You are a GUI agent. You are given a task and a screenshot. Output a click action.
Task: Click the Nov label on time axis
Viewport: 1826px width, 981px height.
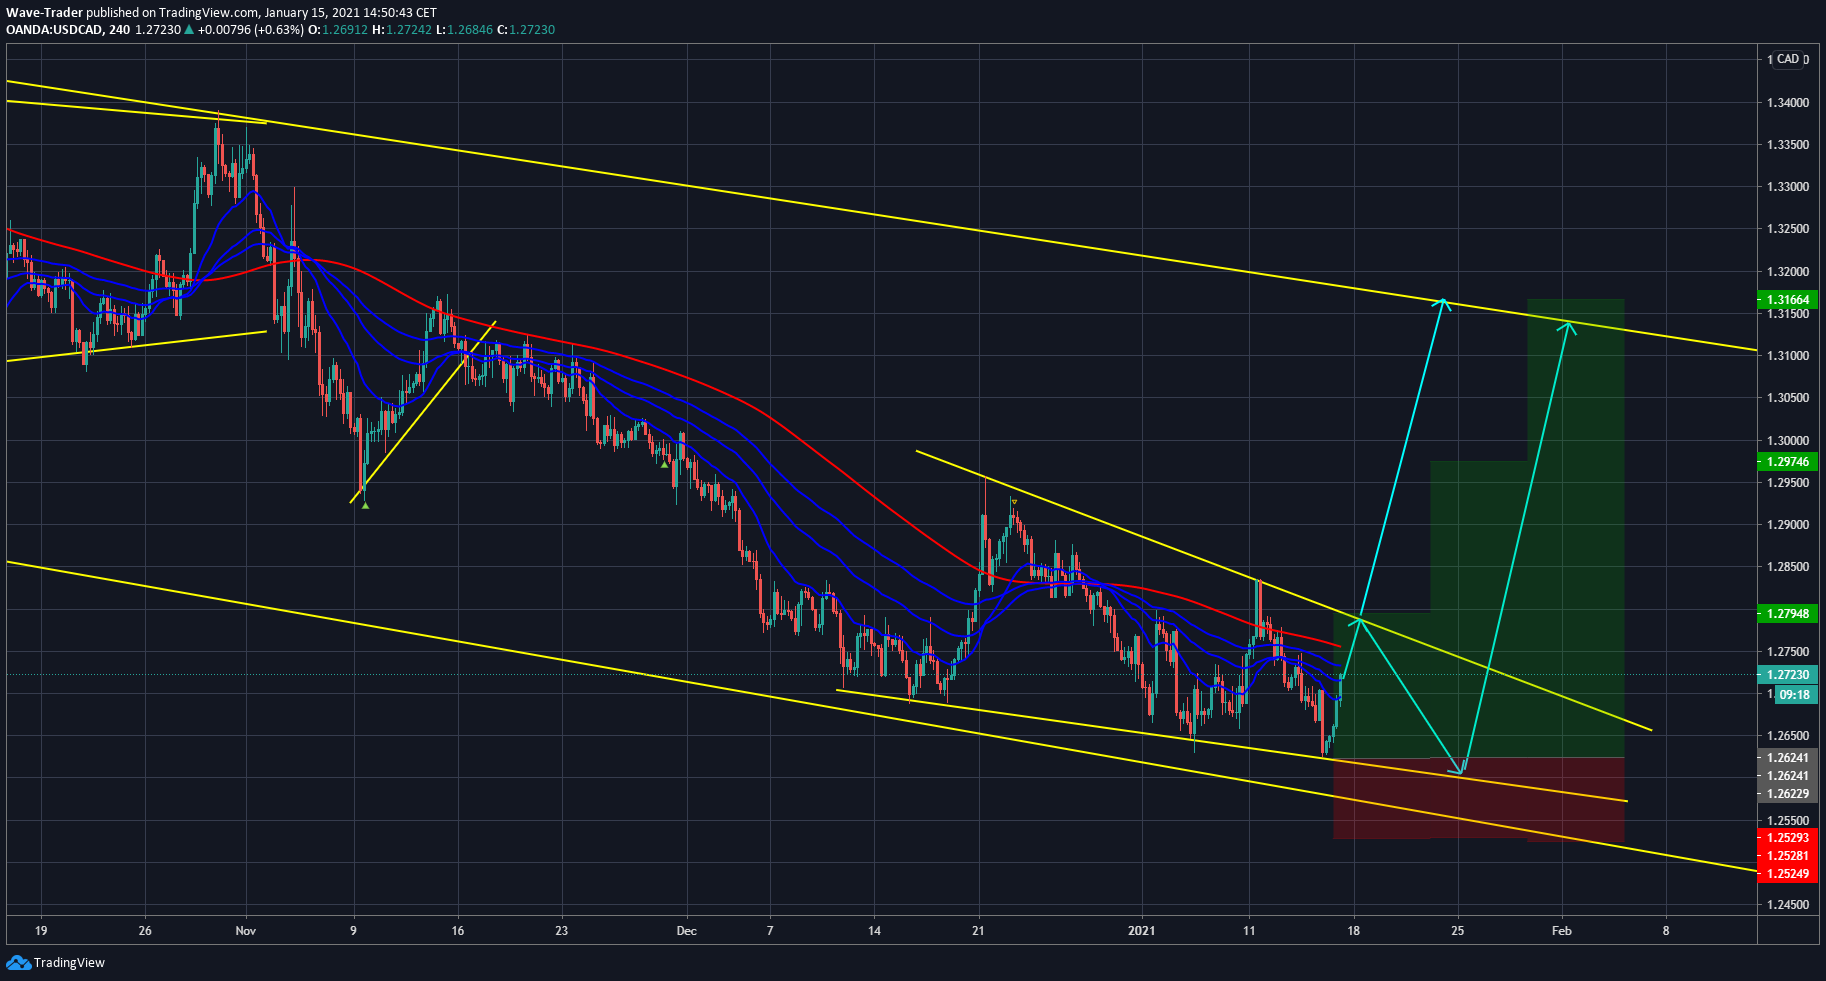[246, 931]
